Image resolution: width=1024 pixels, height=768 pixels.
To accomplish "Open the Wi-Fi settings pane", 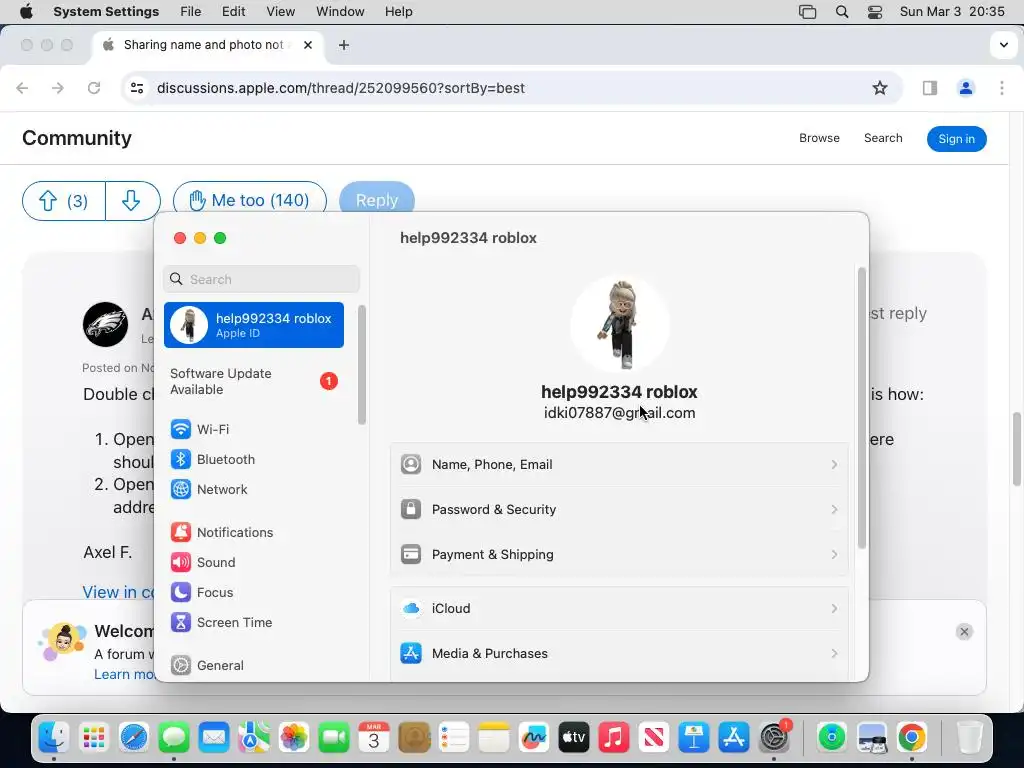I will tap(199, 429).
